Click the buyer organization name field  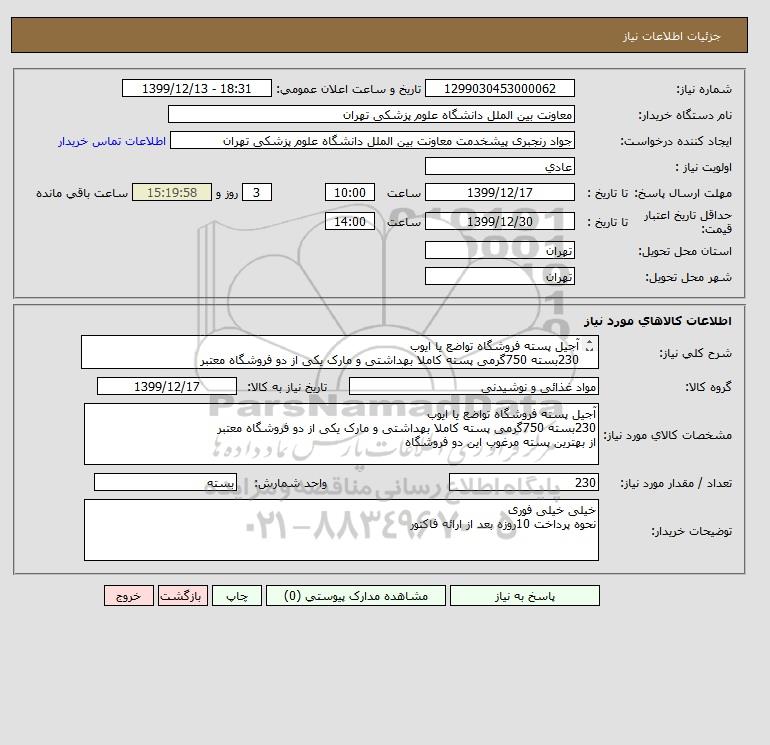(371, 114)
